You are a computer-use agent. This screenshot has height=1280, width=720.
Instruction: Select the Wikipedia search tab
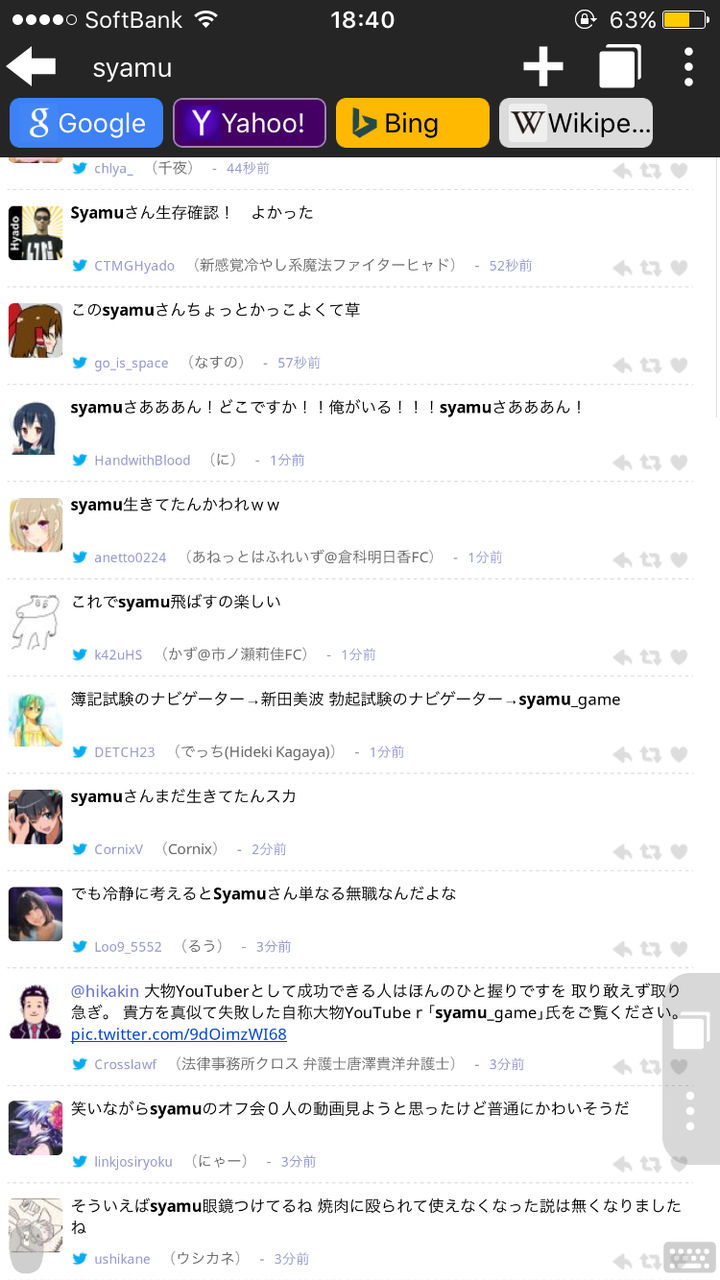pyautogui.click(x=576, y=123)
